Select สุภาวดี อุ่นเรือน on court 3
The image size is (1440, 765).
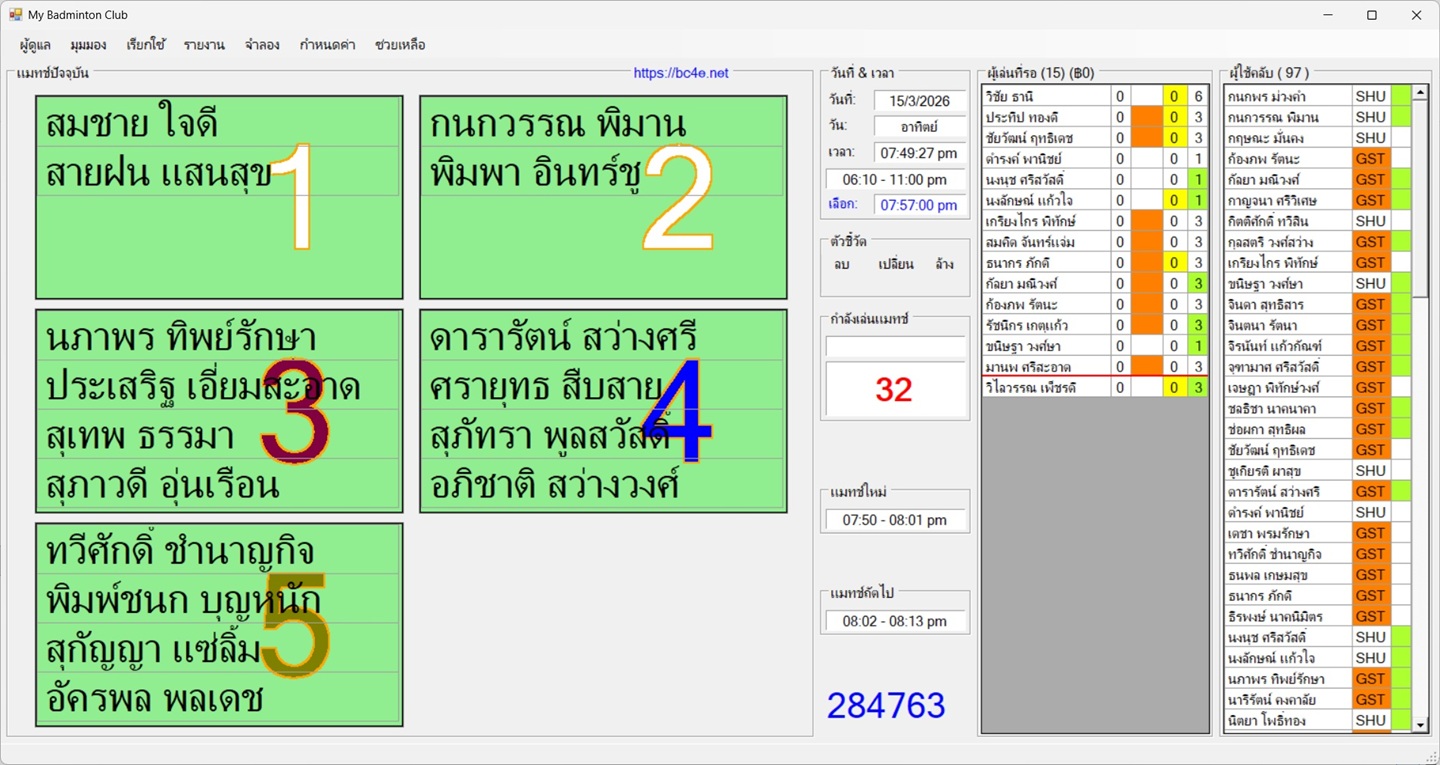(218, 484)
